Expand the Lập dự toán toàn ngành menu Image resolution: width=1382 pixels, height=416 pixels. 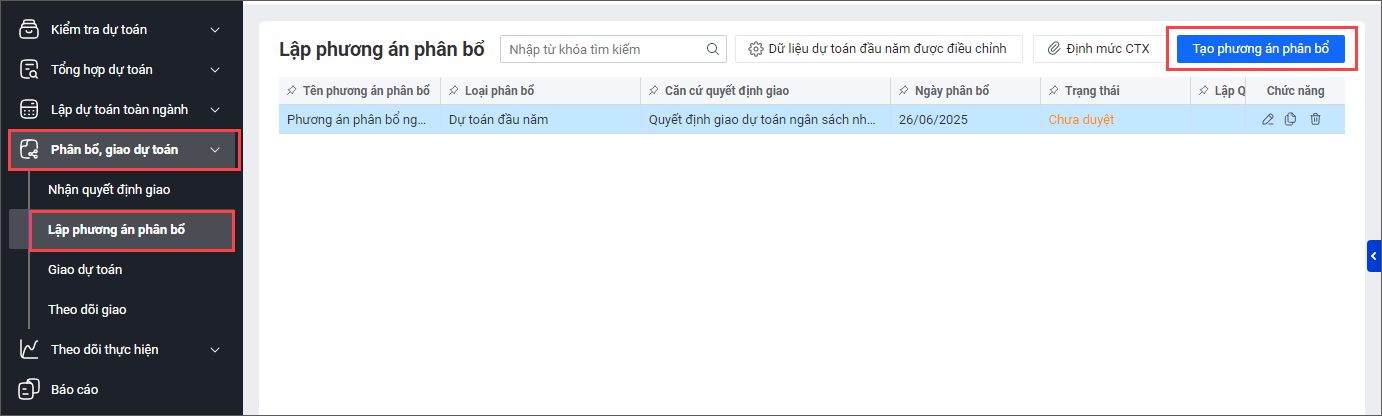215,109
